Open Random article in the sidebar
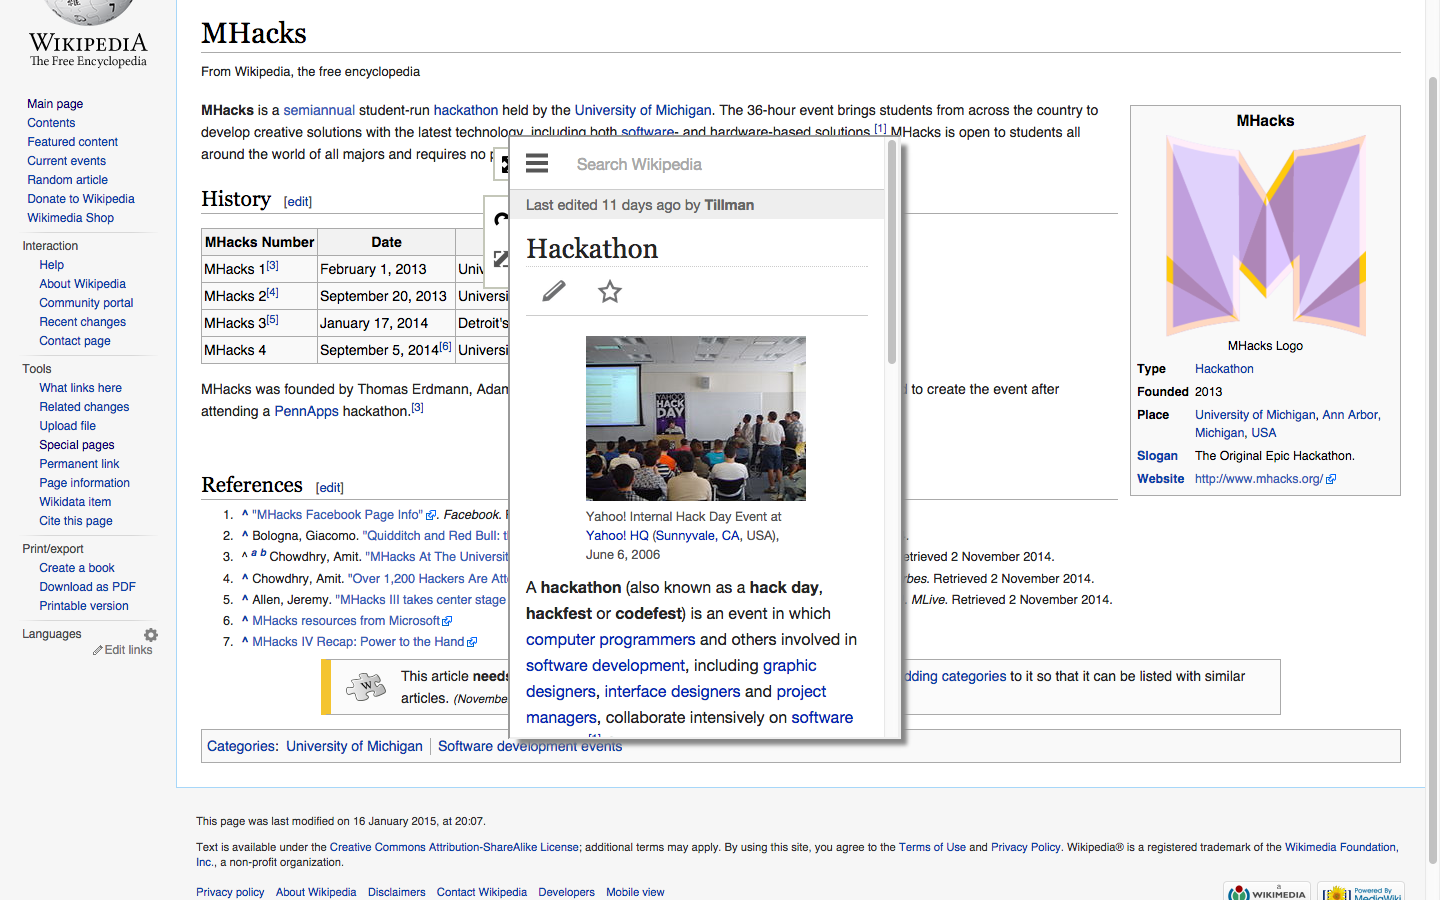The width and height of the screenshot is (1440, 900). click(67, 180)
